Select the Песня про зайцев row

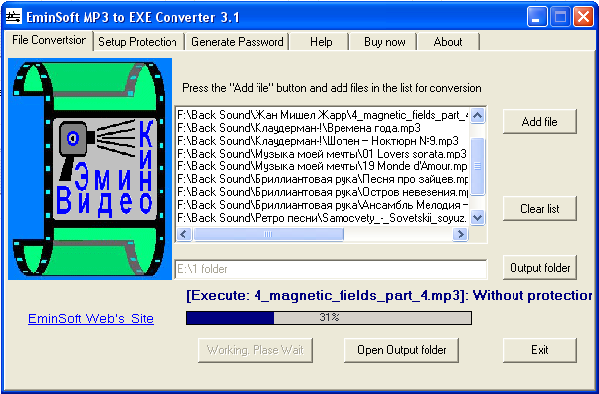pos(322,179)
